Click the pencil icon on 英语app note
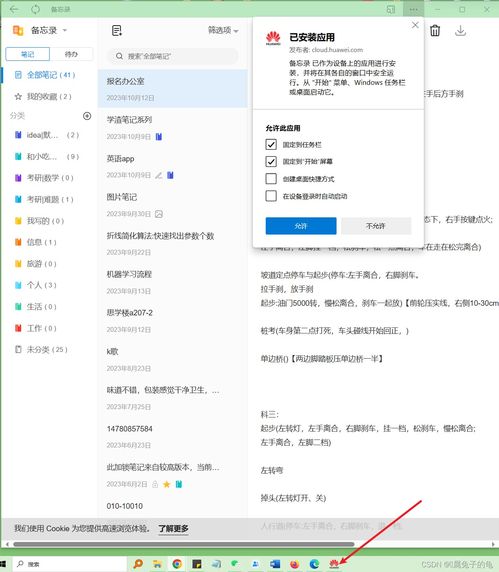This screenshot has height=572, width=499. [x=158, y=175]
